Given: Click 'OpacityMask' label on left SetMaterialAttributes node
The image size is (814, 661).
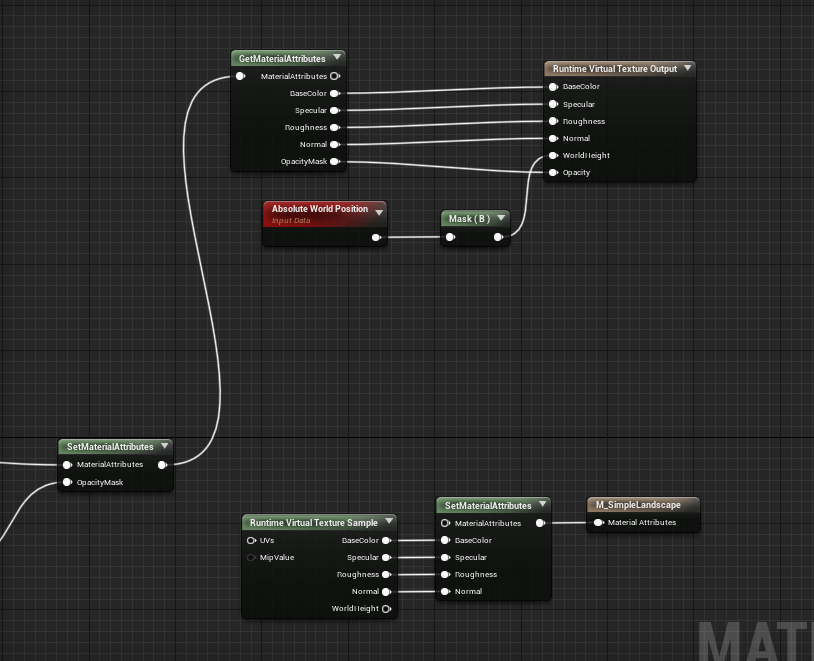Looking at the screenshot, I should 100,482.
